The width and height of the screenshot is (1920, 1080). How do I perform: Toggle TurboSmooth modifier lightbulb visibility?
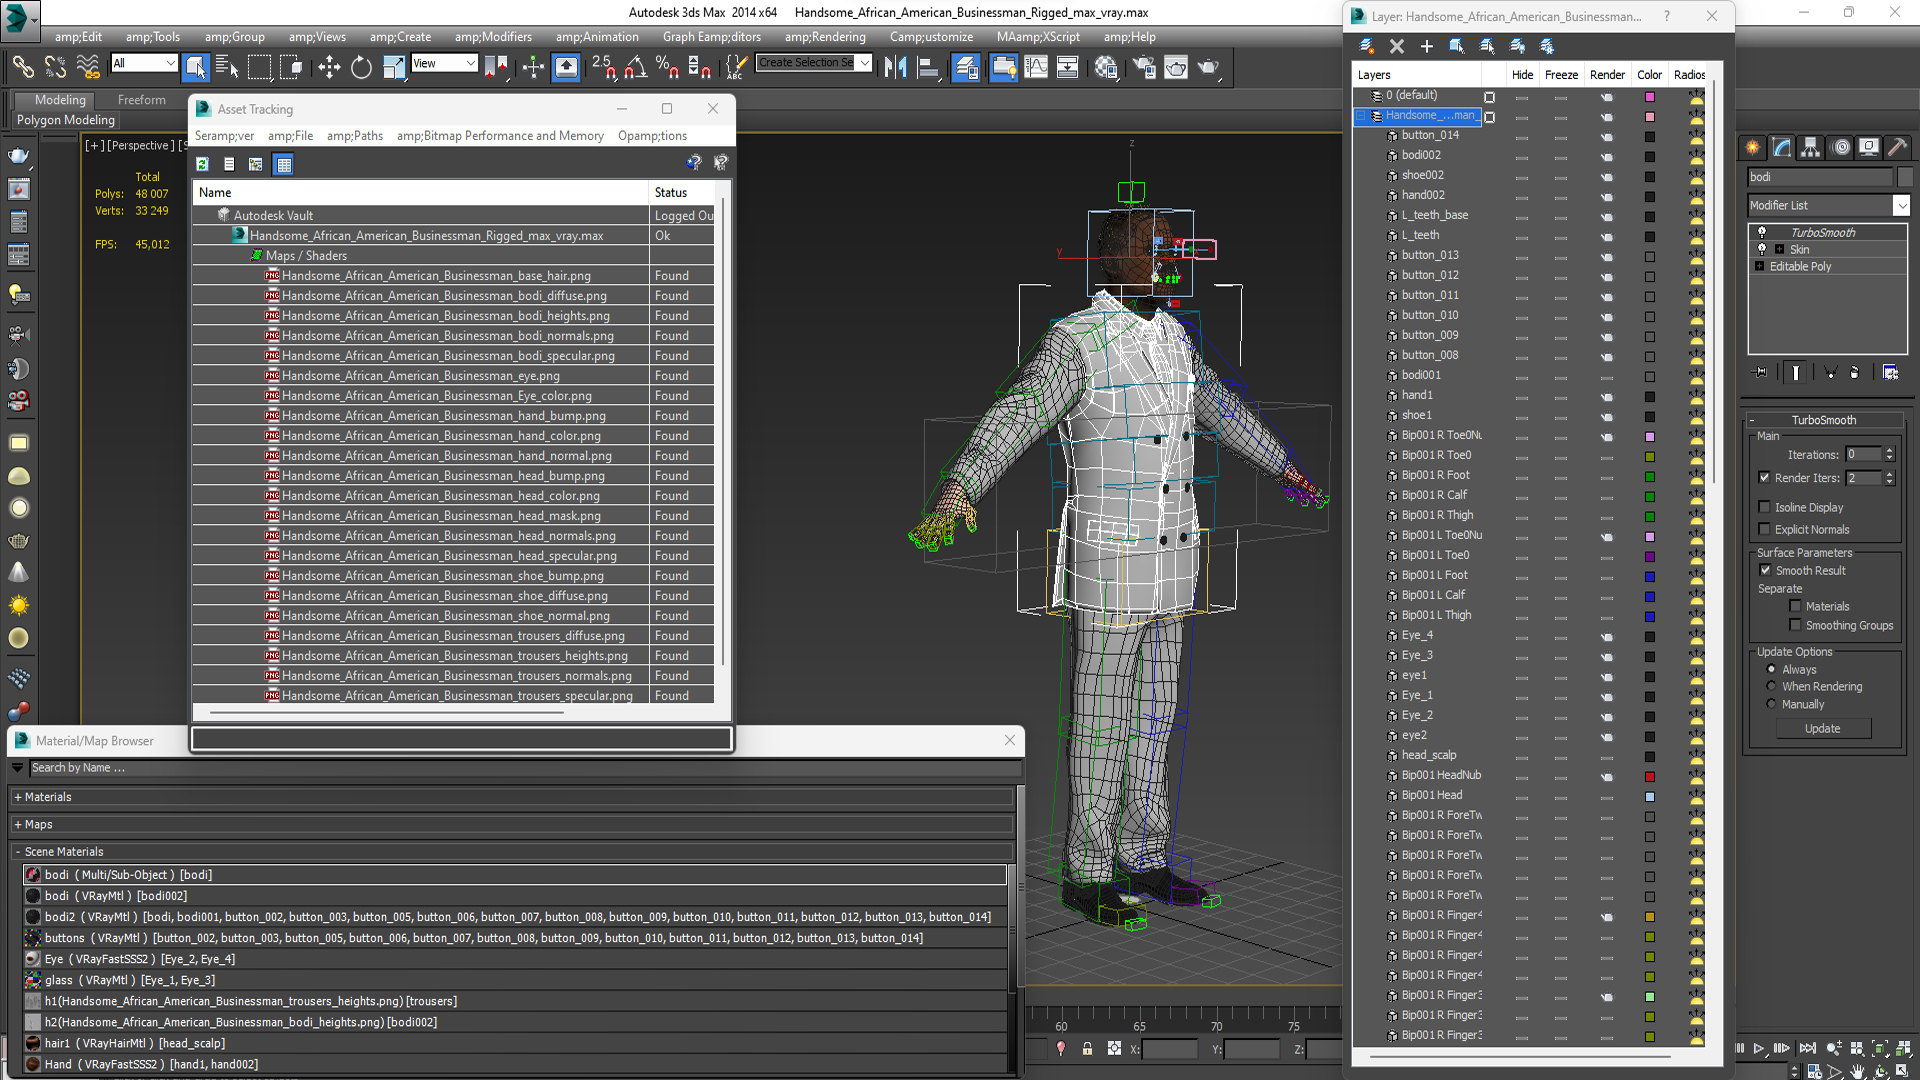pyautogui.click(x=1762, y=232)
